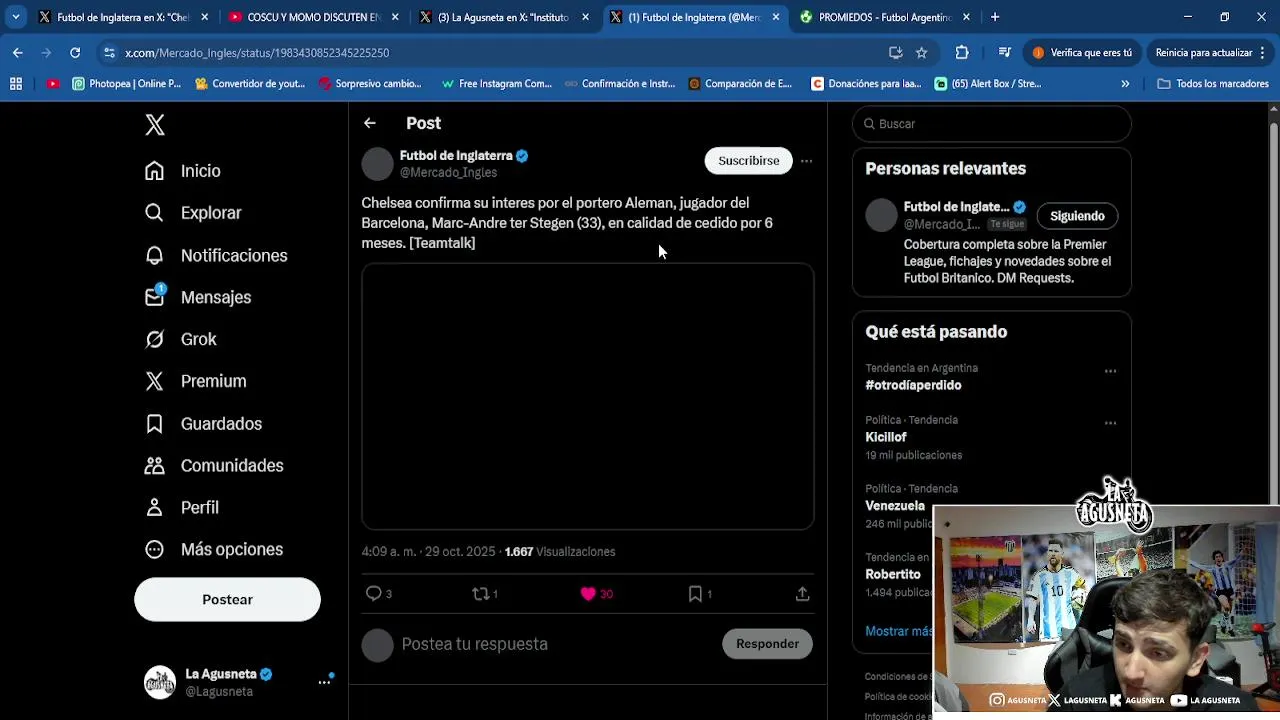This screenshot has height=720, width=1280.
Task: Toggle the pink like heart
Action: click(588, 594)
